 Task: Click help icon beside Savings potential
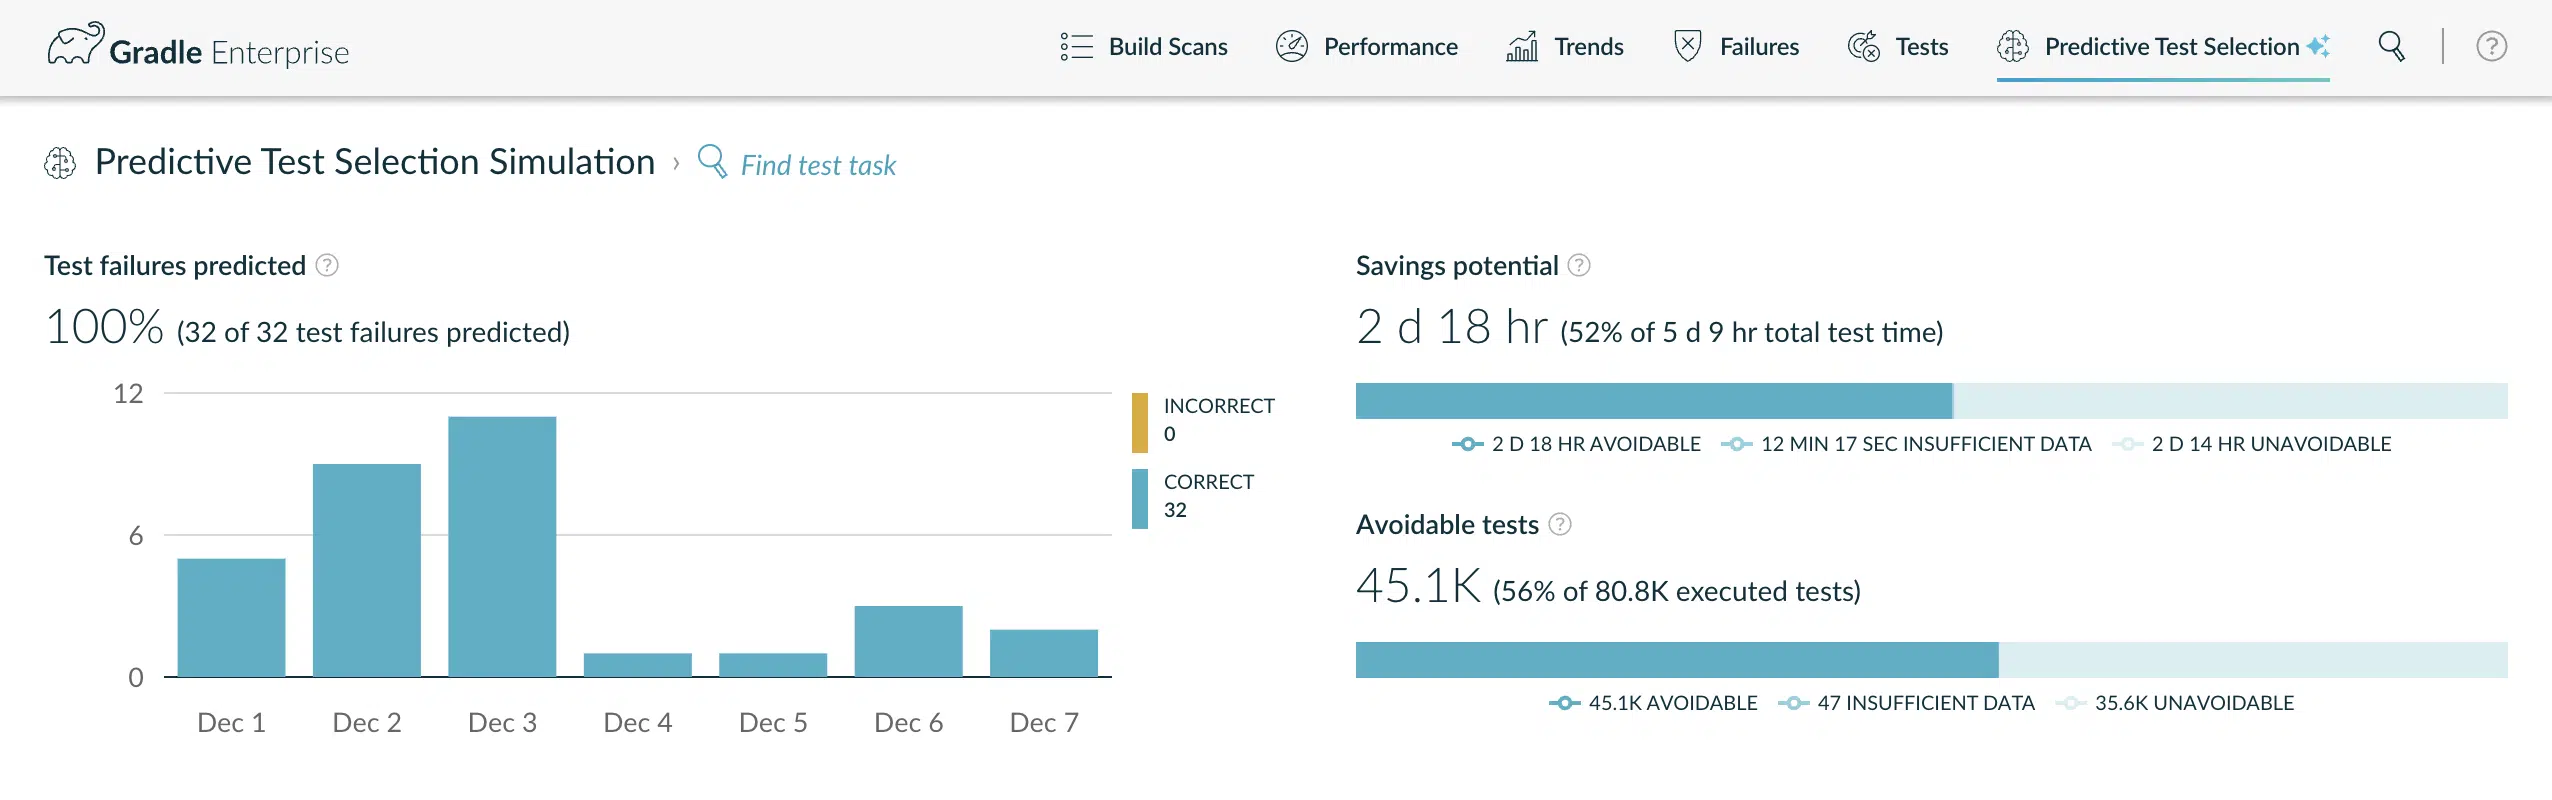click(x=1579, y=265)
